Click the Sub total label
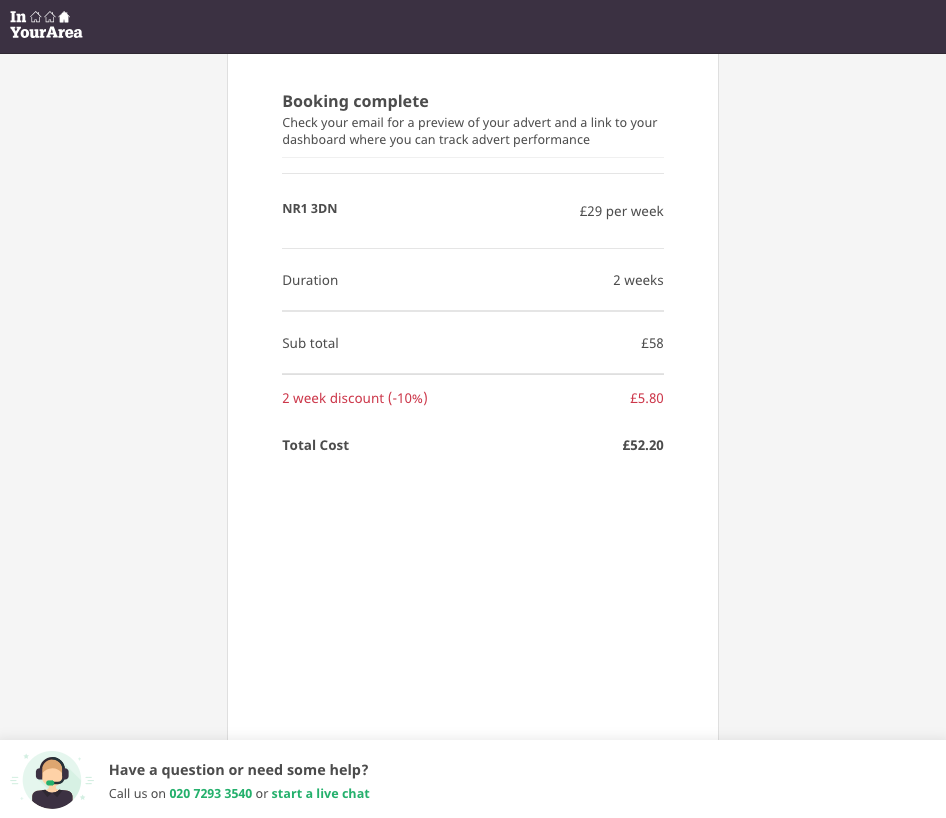The width and height of the screenshot is (946, 818). pyautogui.click(x=310, y=343)
